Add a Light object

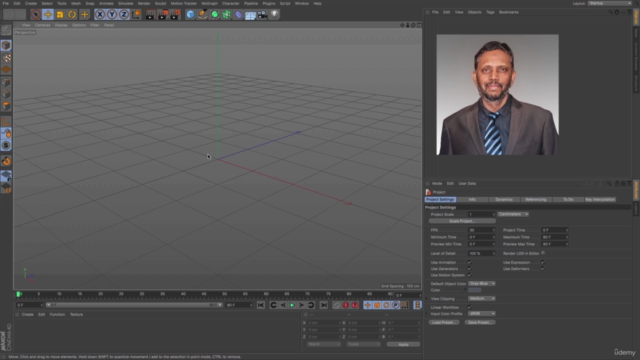tap(275, 15)
